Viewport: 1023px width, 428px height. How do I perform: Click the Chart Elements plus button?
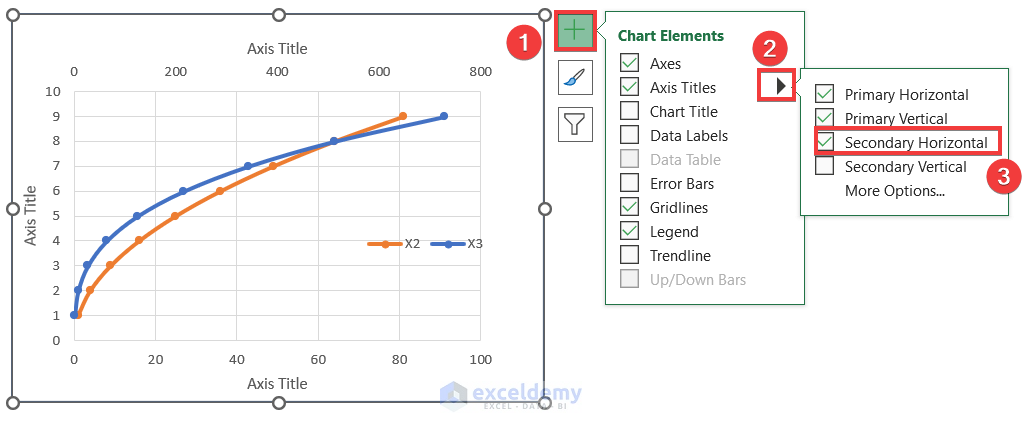coord(575,31)
